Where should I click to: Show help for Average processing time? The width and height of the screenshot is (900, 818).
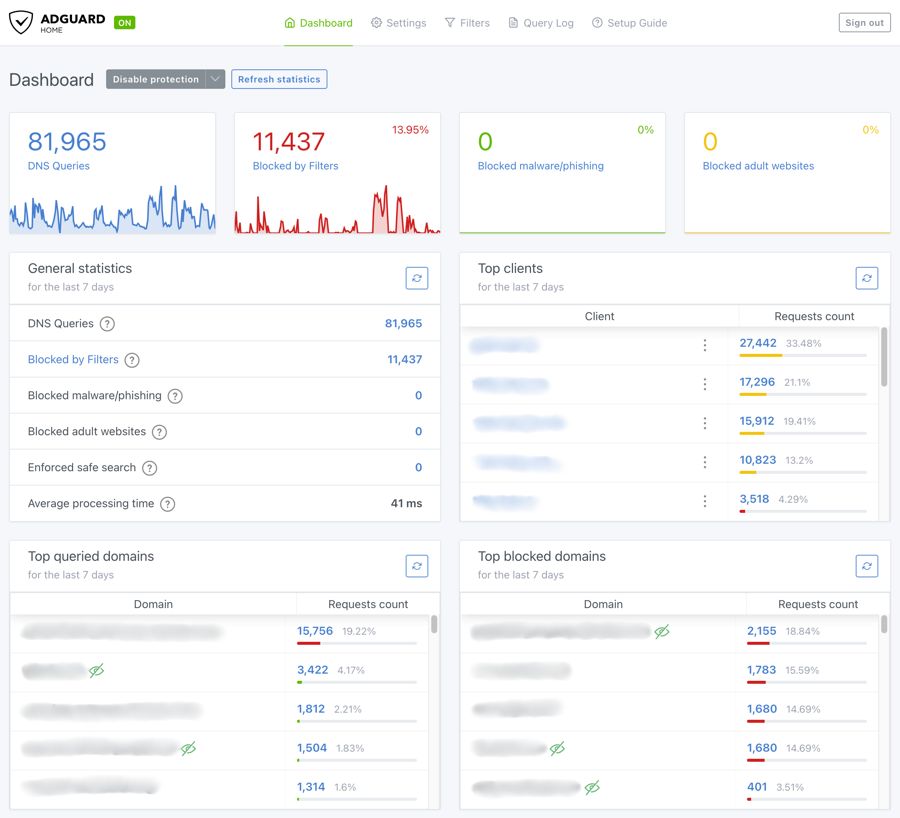(167, 504)
